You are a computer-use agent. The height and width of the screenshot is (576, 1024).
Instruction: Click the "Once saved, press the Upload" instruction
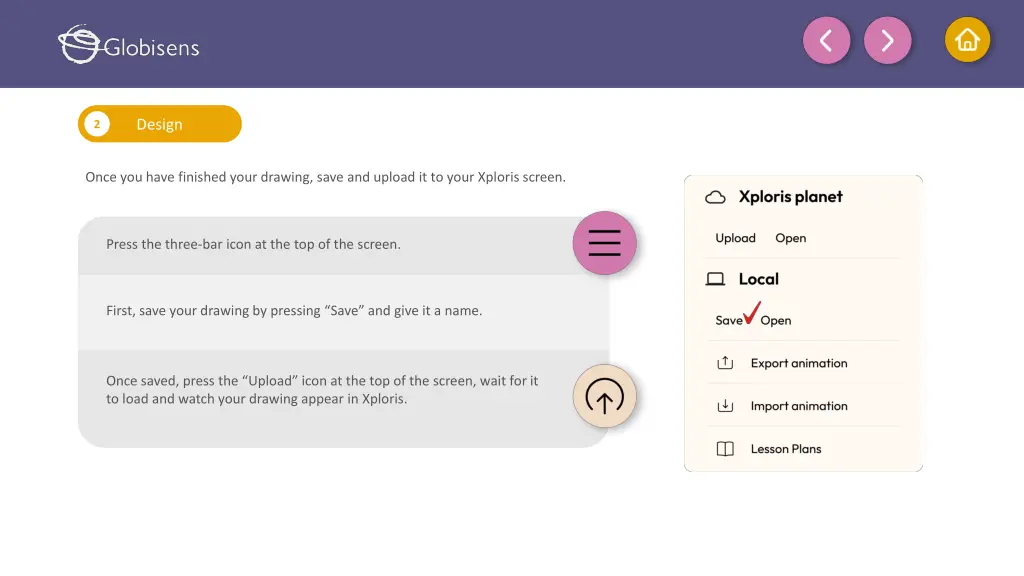pyautogui.click(x=322, y=390)
